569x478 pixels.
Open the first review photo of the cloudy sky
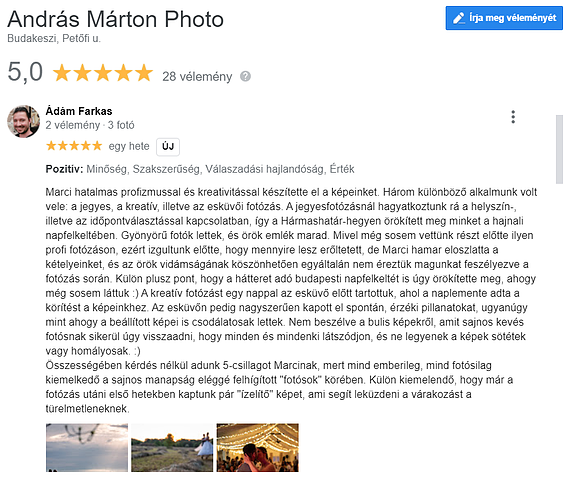pos(87,448)
